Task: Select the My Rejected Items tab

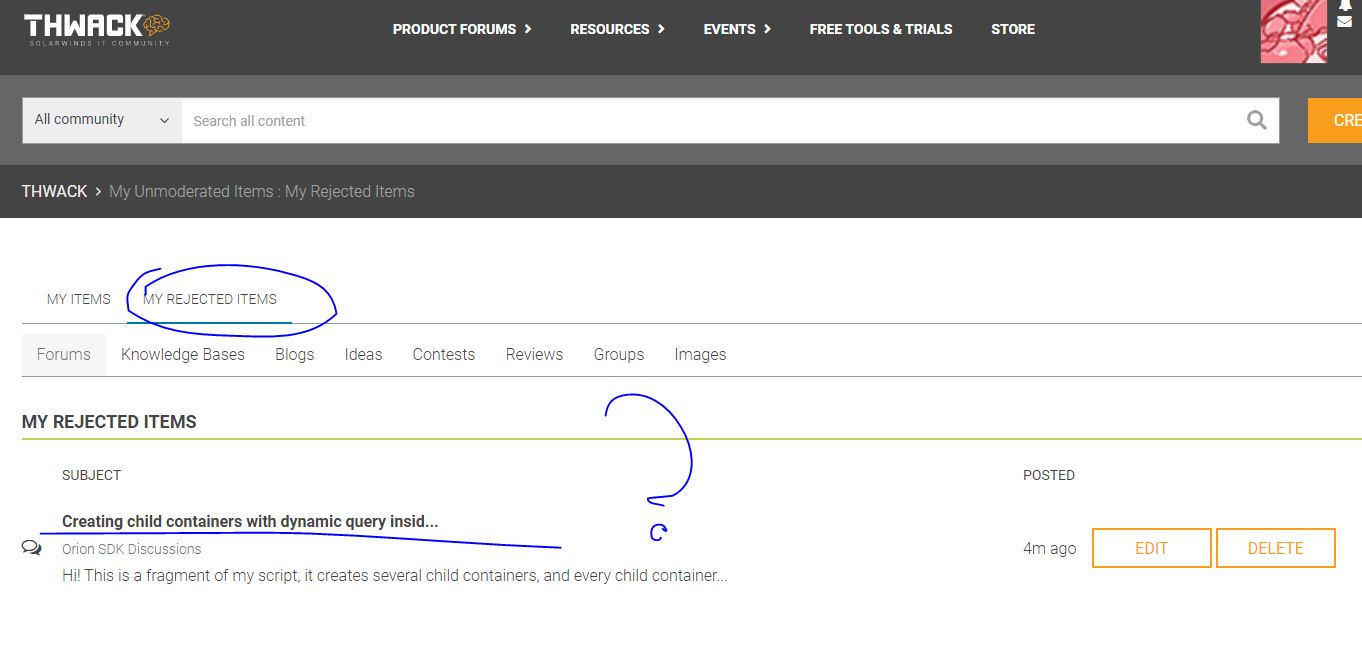Action: 210,299
